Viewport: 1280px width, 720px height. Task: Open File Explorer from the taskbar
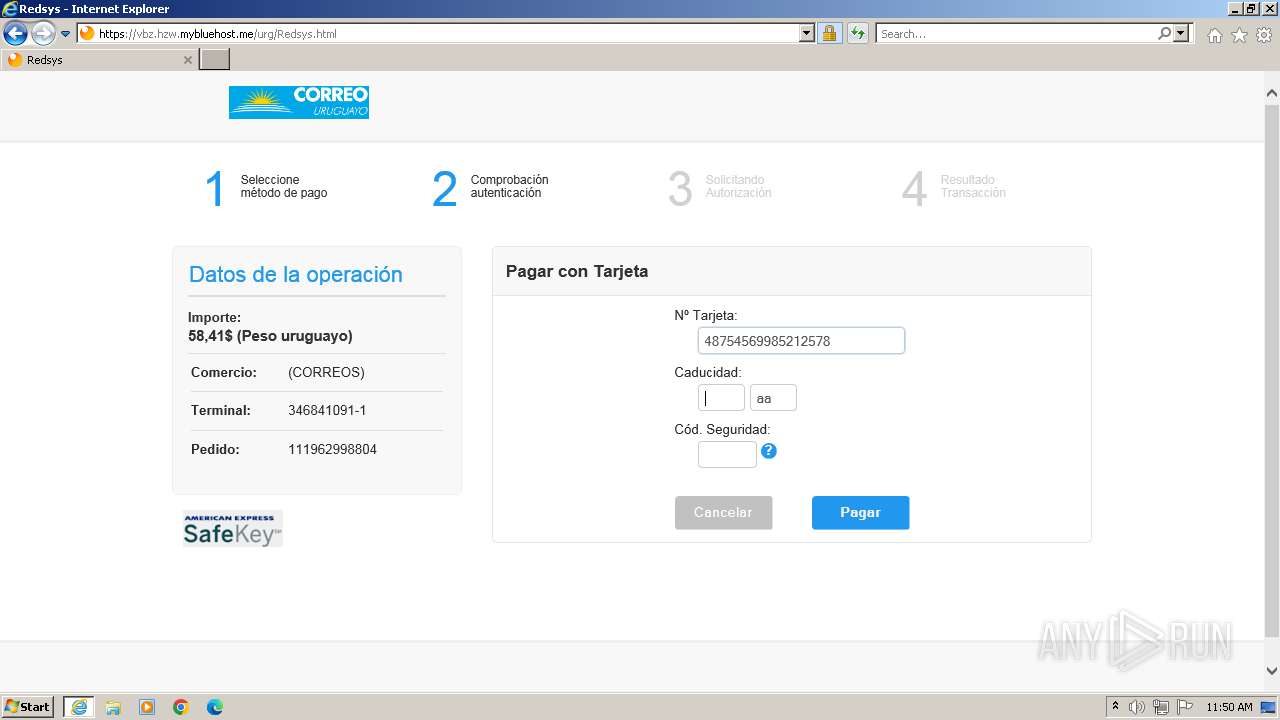[113, 707]
